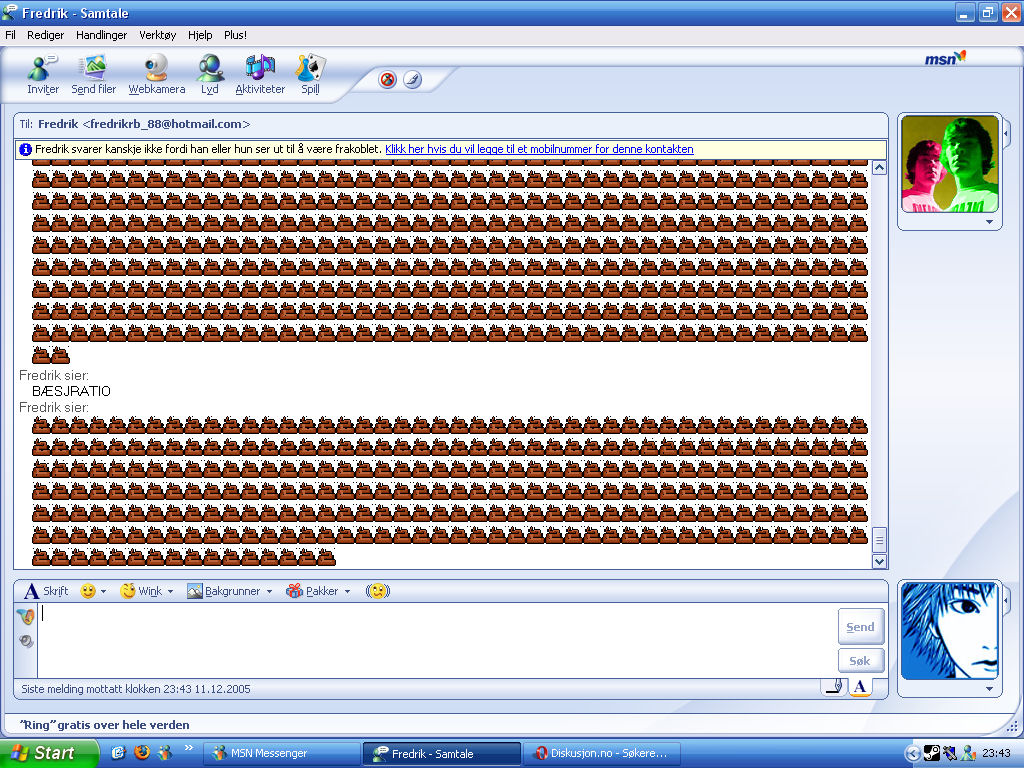Screen dimensions: 1024x768
Task: Open Skrift font settings
Action: [46, 591]
